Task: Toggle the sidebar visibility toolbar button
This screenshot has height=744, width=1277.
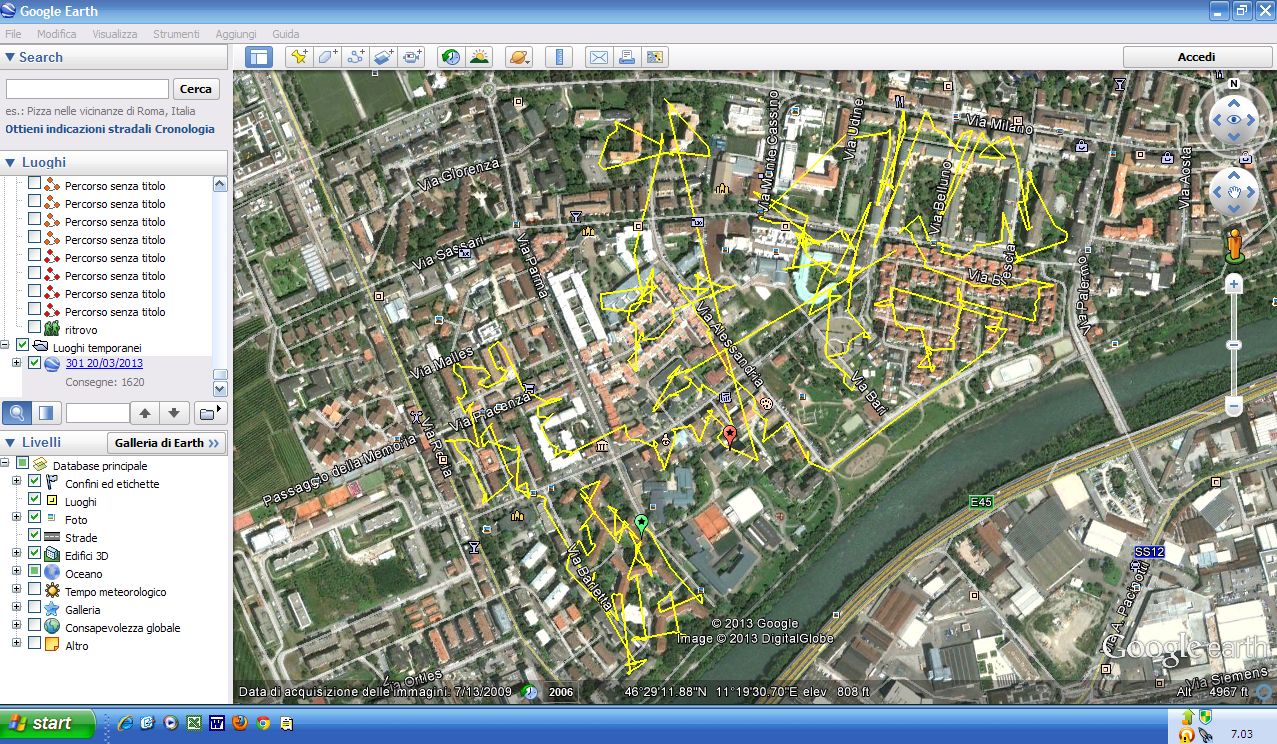Action: tap(259, 57)
